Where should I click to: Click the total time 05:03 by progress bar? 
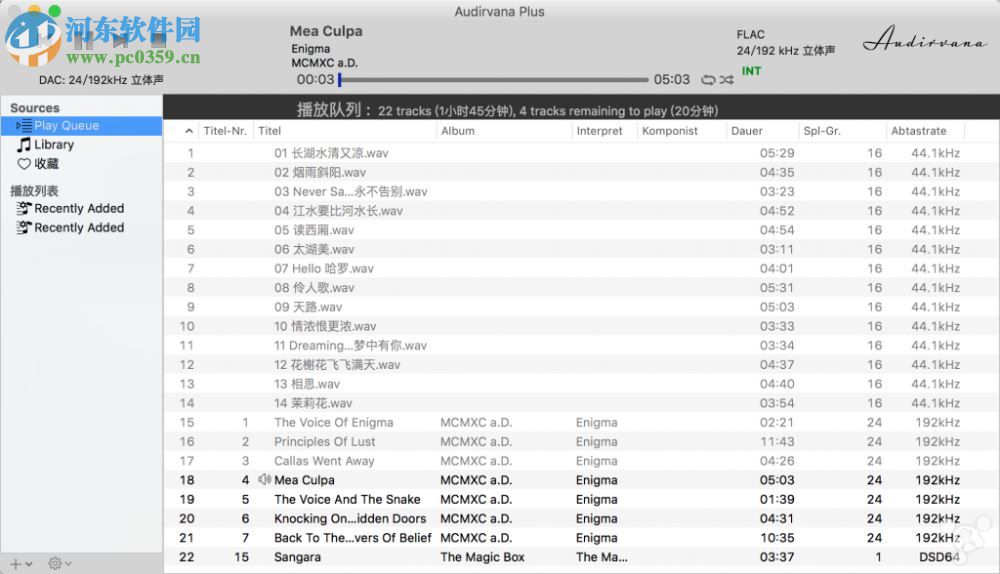(672, 80)
